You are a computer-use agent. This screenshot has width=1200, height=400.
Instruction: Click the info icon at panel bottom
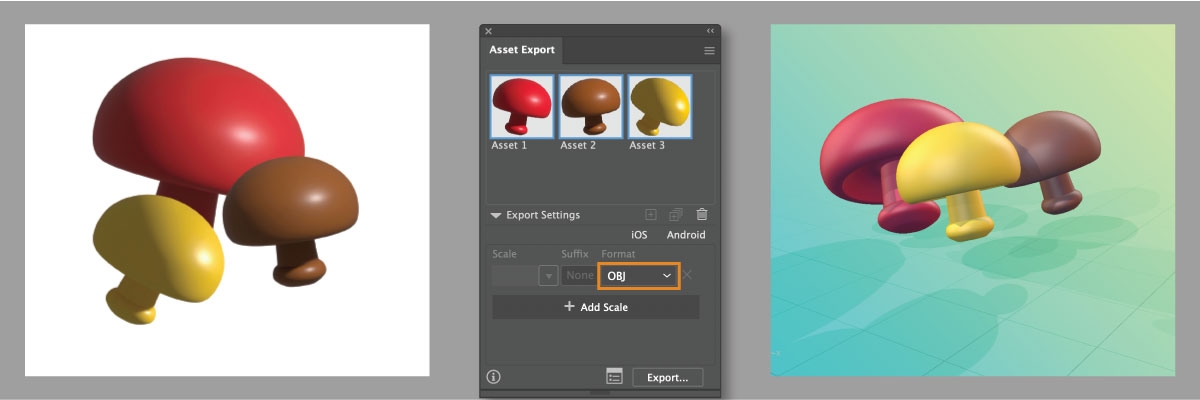tap(494, 377)
